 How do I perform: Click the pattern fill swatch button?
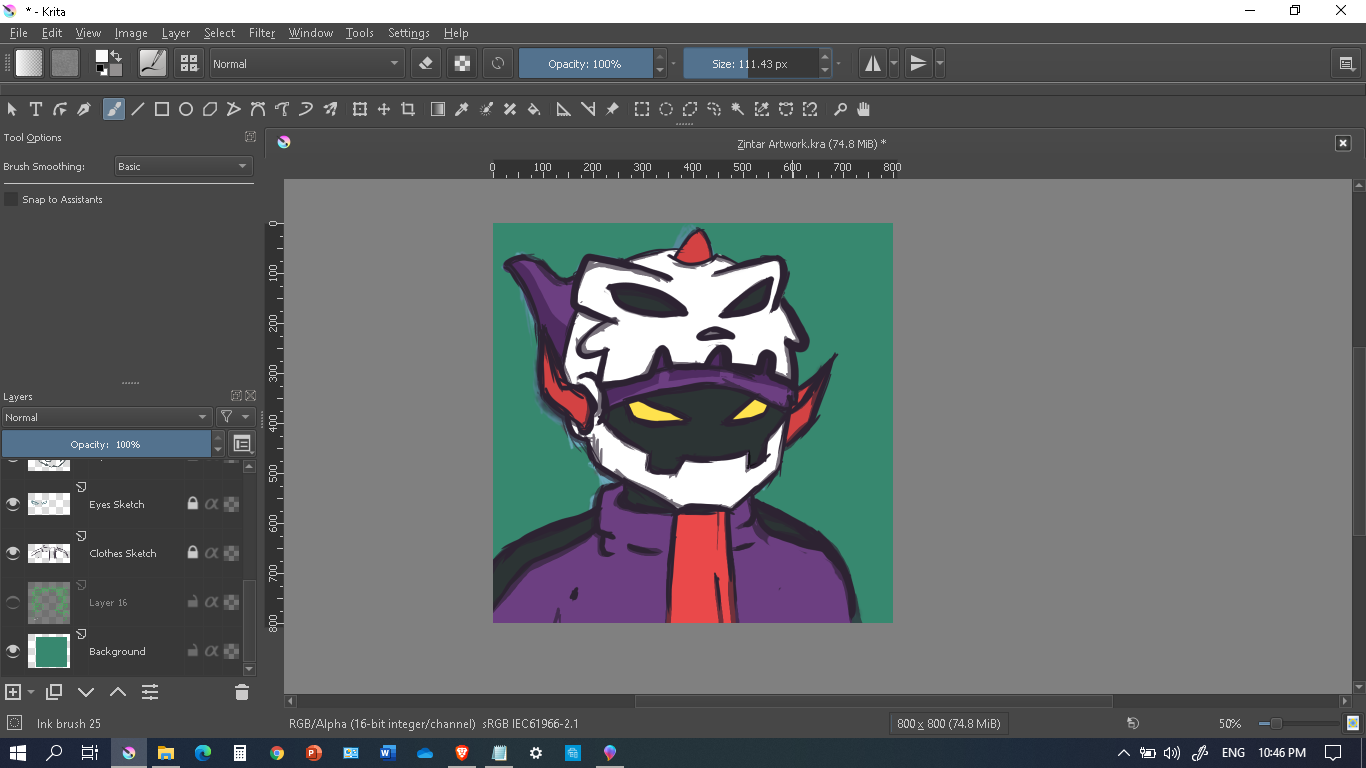point(65,63)
